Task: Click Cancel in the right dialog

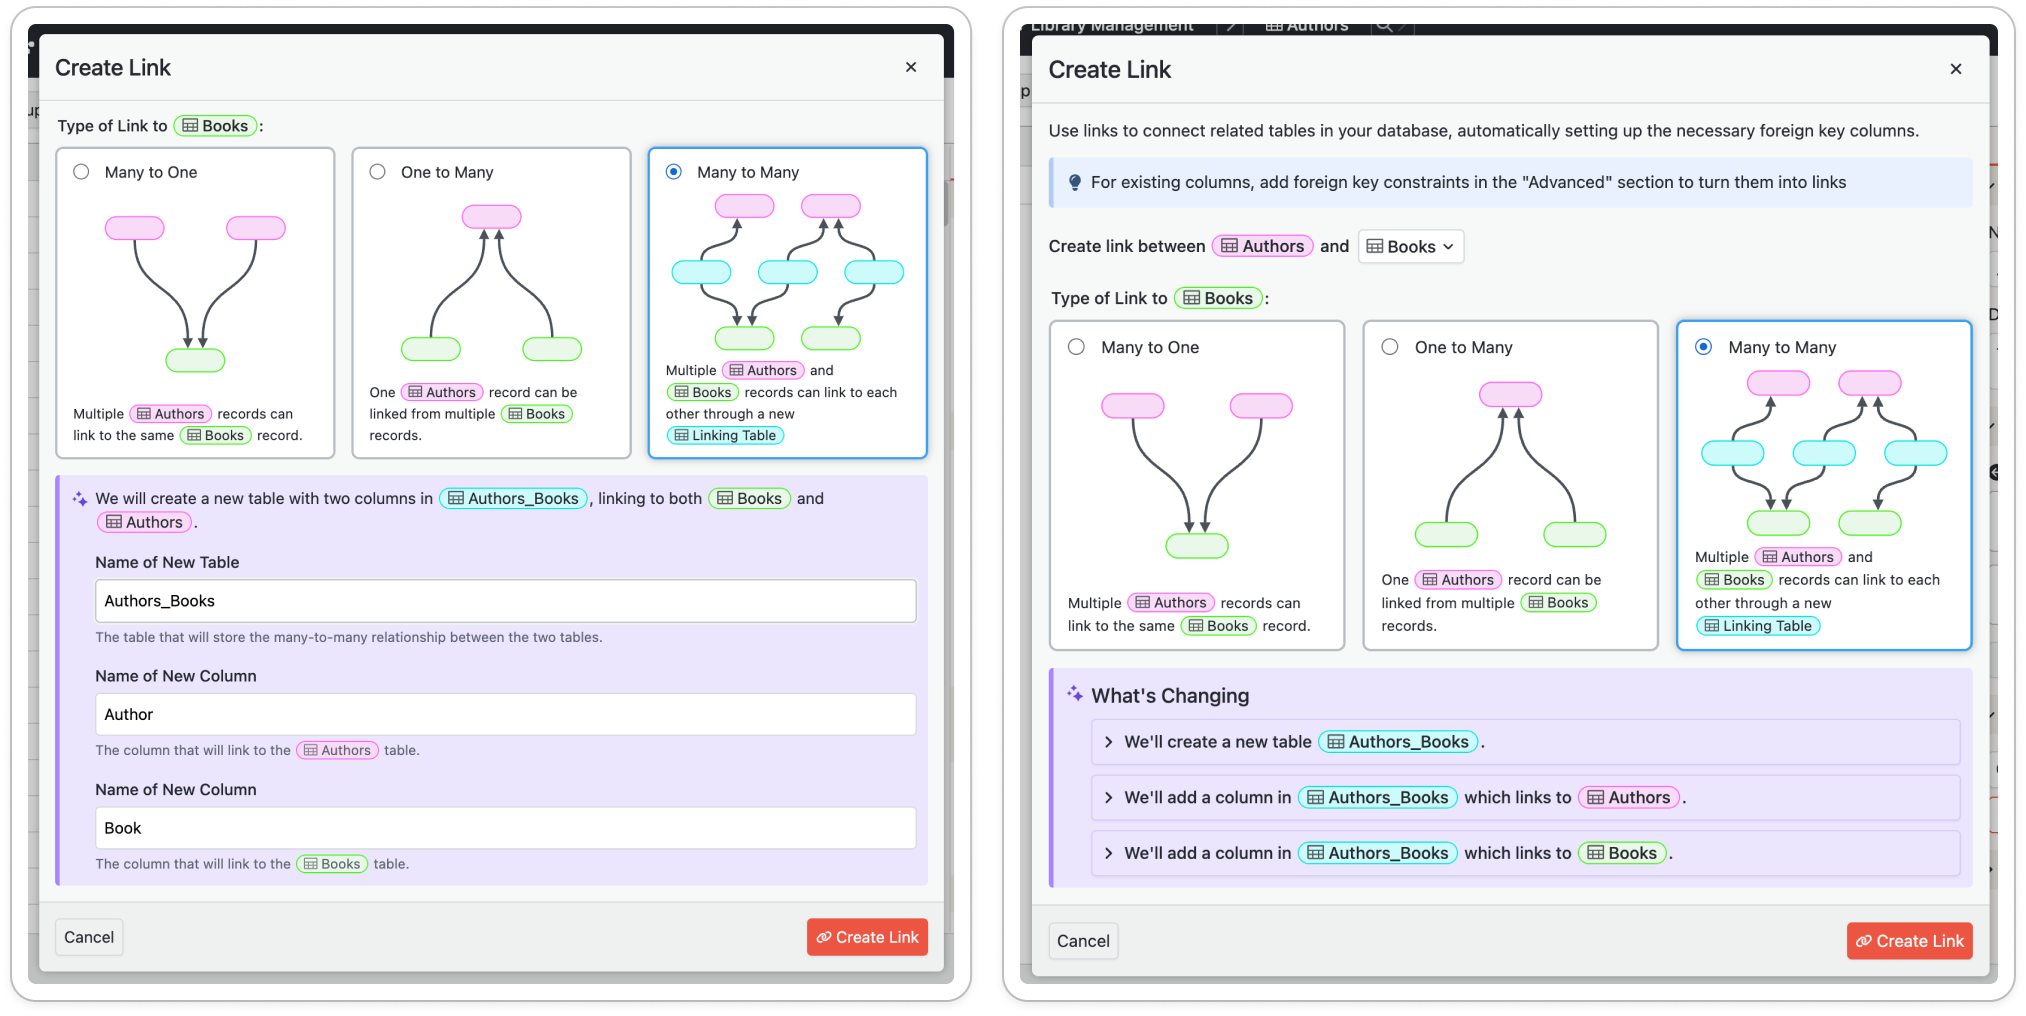Action: pyautogui.click(x=1083, y=941)
